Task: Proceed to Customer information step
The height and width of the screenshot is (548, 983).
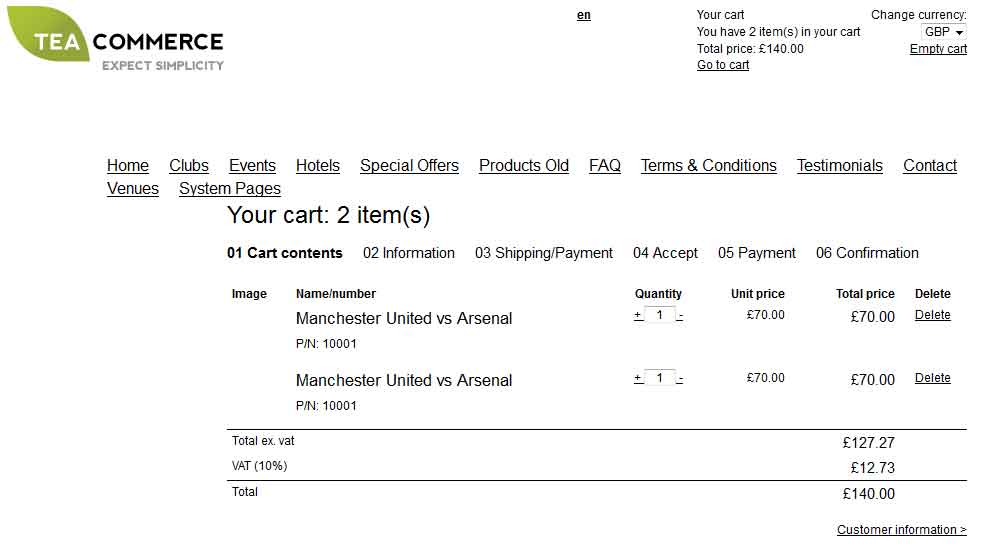Action: (x=902, y=530)
